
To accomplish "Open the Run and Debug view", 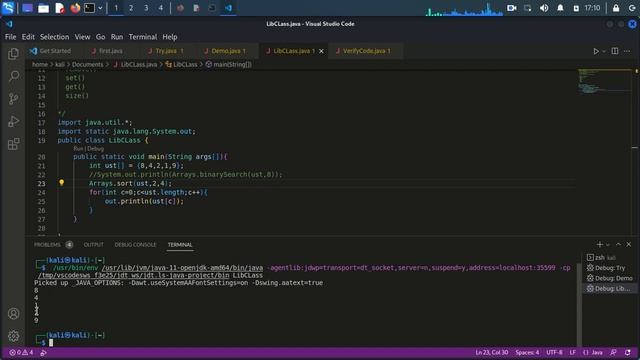I will 13,121.
